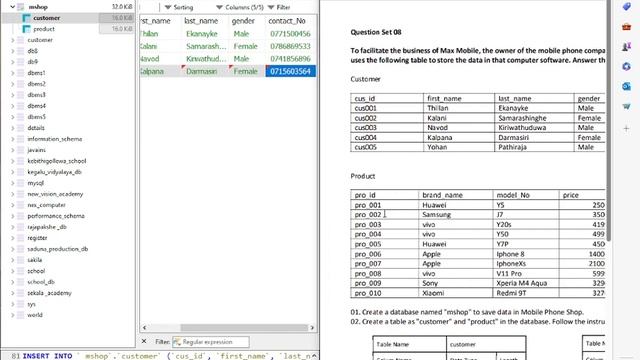Click the contact cell 0786869533
This screenshot has height=360, width=640.
[291, 47]
